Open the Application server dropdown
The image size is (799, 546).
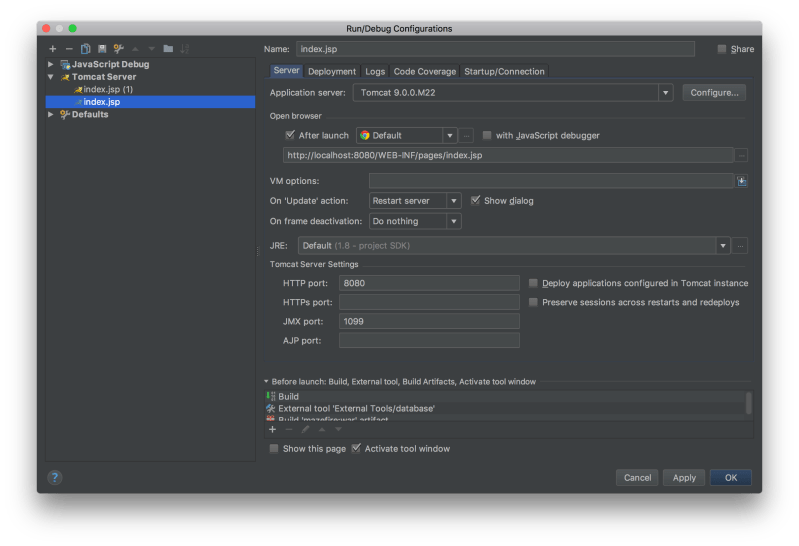[x=665, y=93]
